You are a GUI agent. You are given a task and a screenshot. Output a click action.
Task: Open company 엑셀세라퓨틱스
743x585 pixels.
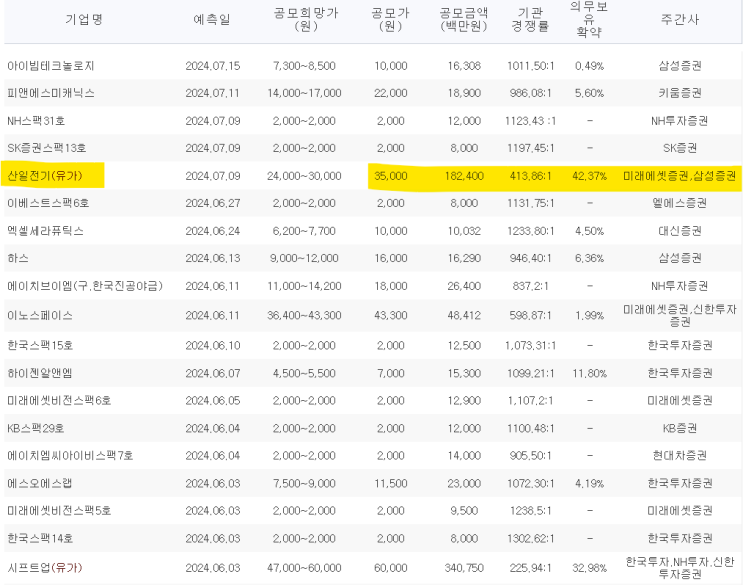tap(45, 231)
